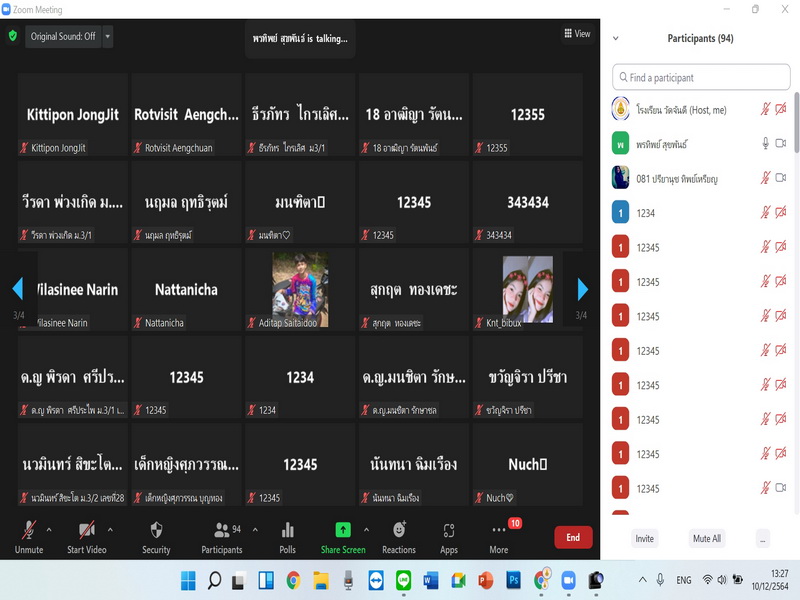The width and height of the screenshot is (800, 600).
Task: Go to previous gallery page arrow
Action: pos(18,289)
